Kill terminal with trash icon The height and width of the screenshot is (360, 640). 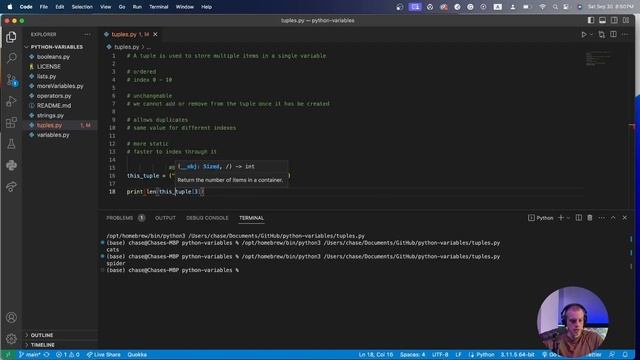pos(590,218)
